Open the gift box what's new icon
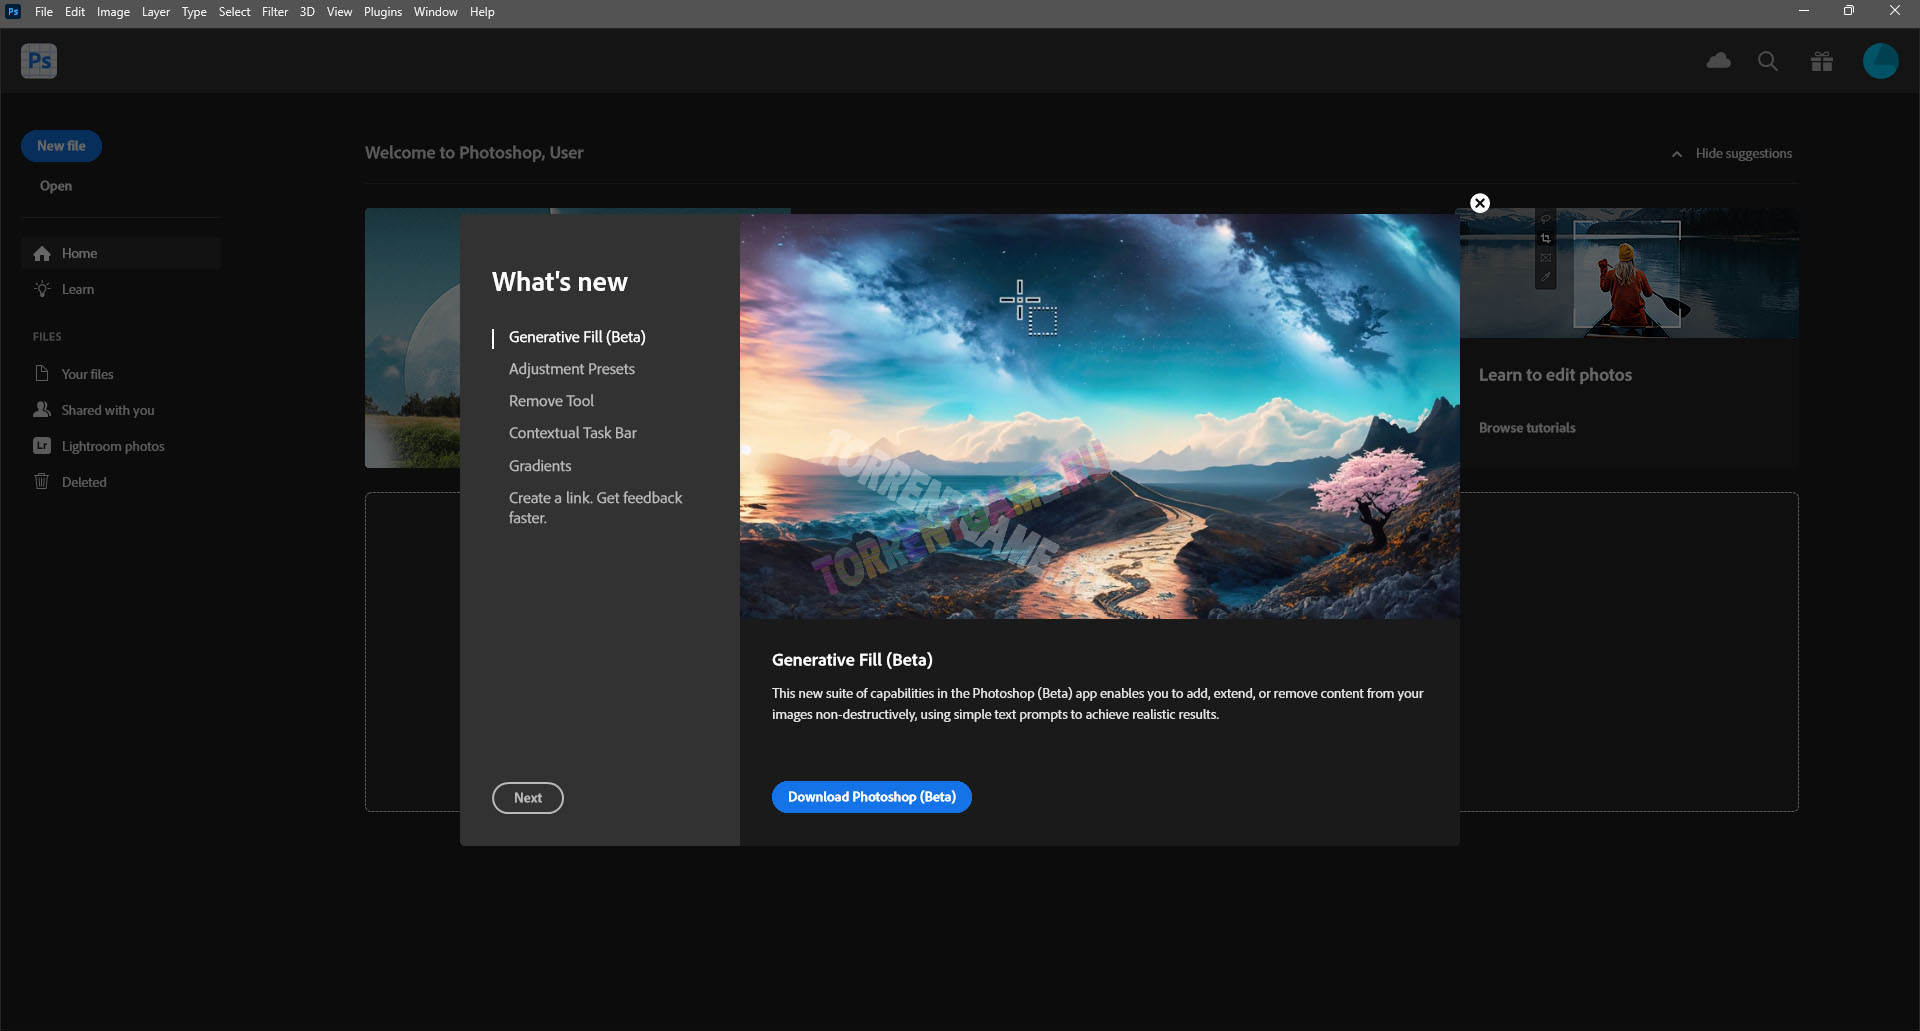 click(1821, 62)
